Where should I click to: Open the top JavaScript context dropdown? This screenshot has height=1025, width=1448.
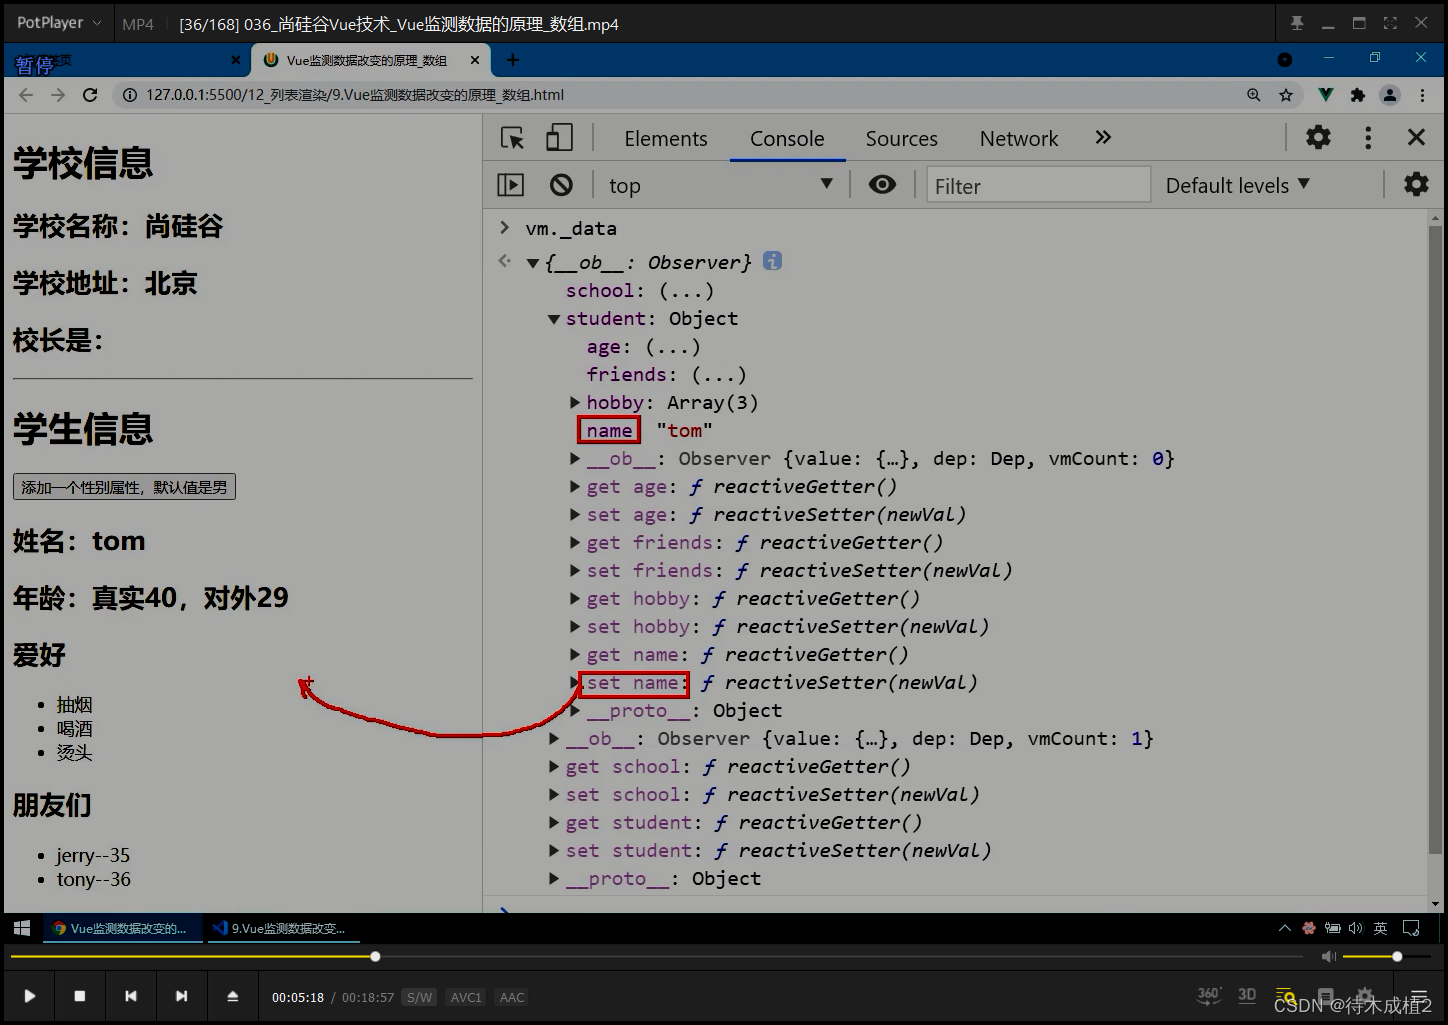pyautogui.click(x=721, y=185)
